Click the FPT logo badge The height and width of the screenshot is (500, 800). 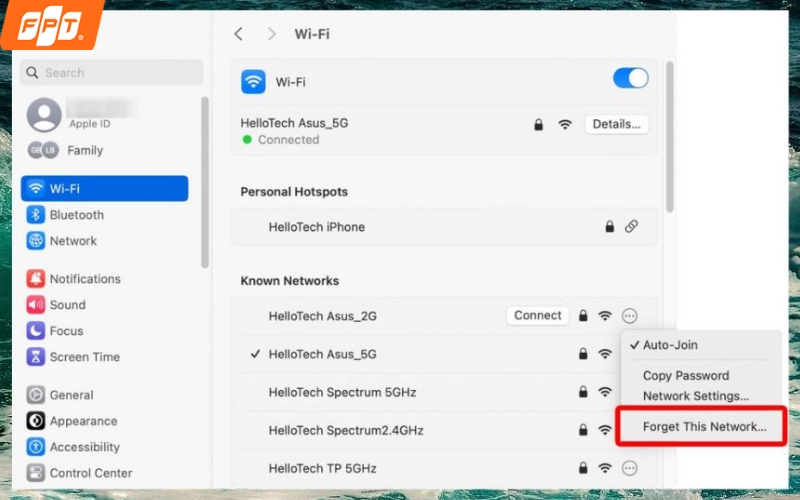tap(52, 24)
